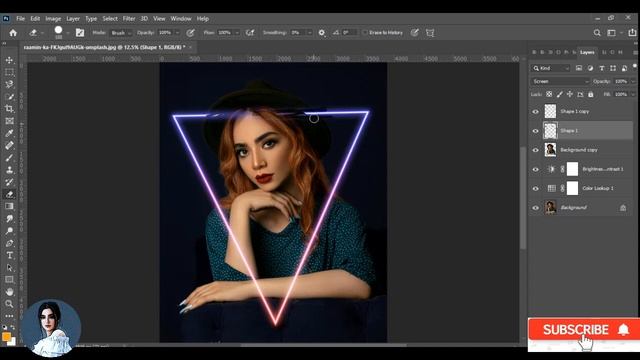This screenshot has width=640, height=360.
Task: Toggle pressure for opacity icon
Action: pos(190,33)
